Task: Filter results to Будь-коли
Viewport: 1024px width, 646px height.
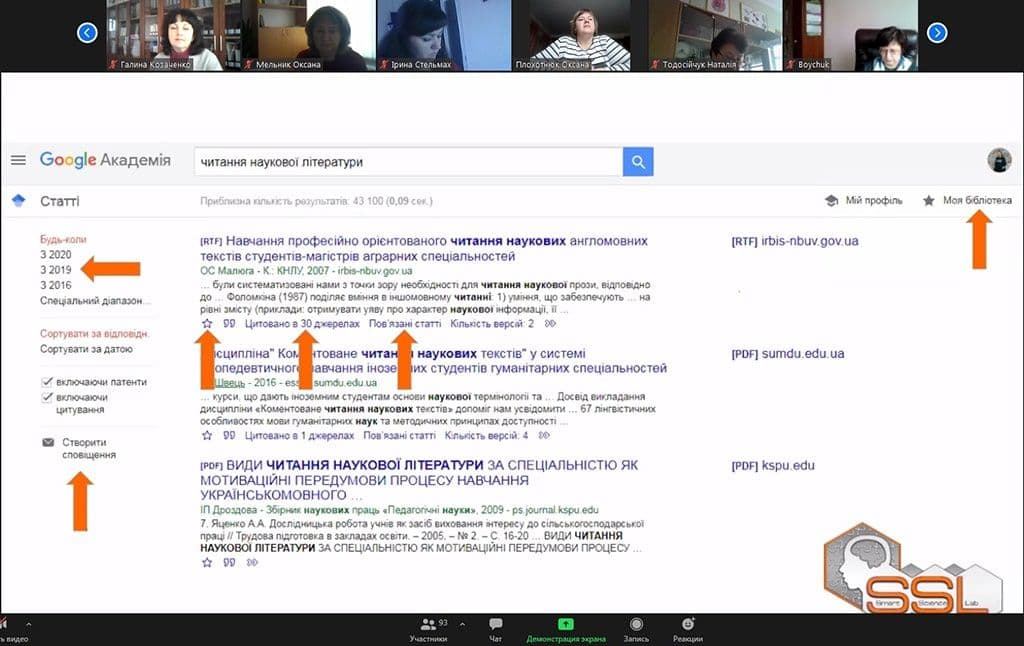Action: pyautogui.click(x=63, y=239)
